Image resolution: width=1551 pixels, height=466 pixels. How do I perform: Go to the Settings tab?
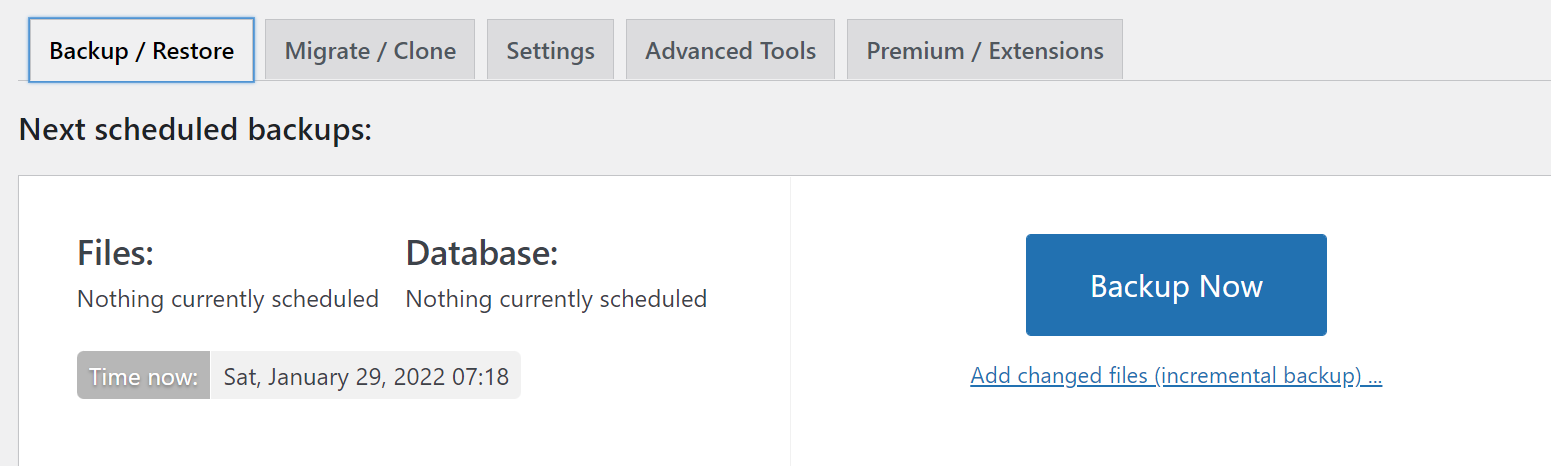pyautogui.click(x=550, y=50)
